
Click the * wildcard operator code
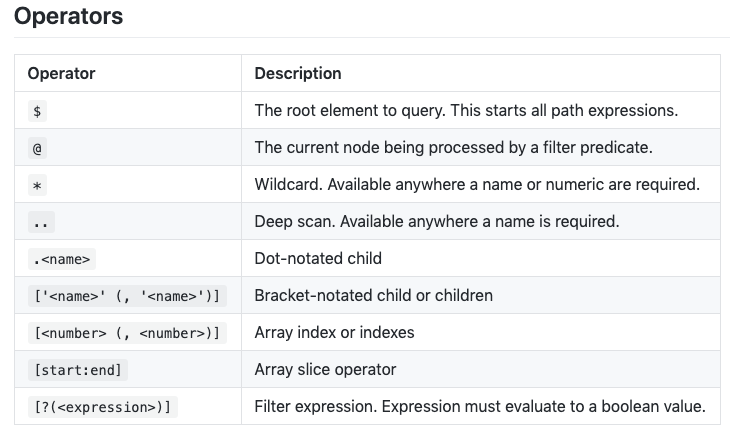click(x=38, y=185)
